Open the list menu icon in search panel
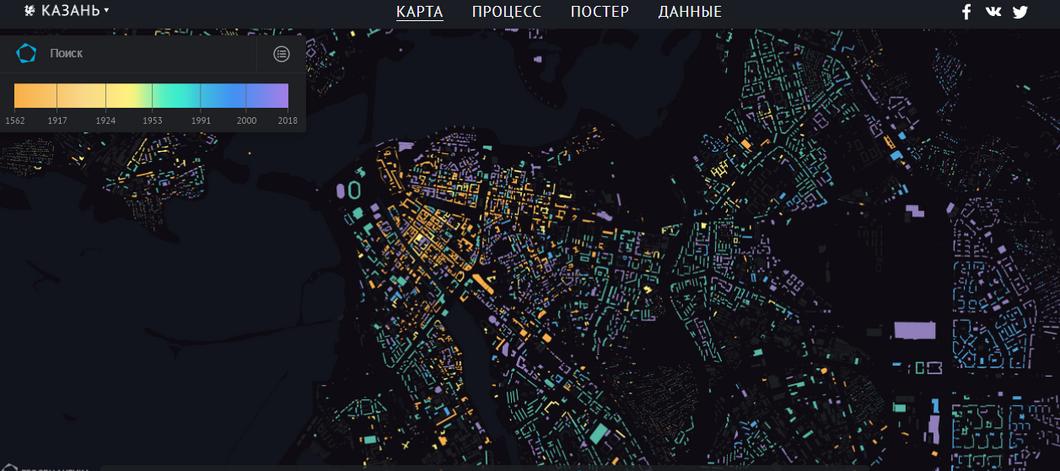 pyautogui.click(x=281, y=53)
